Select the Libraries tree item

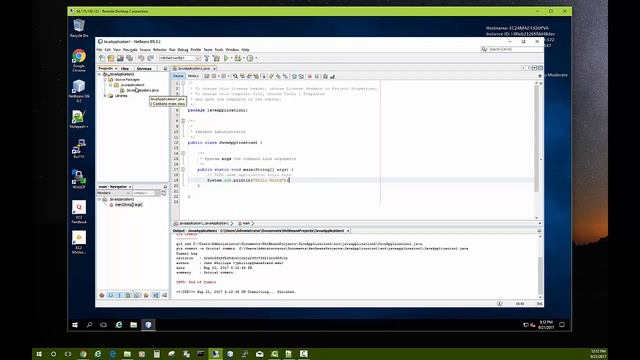pyautogui.click(x=121, y=96)
